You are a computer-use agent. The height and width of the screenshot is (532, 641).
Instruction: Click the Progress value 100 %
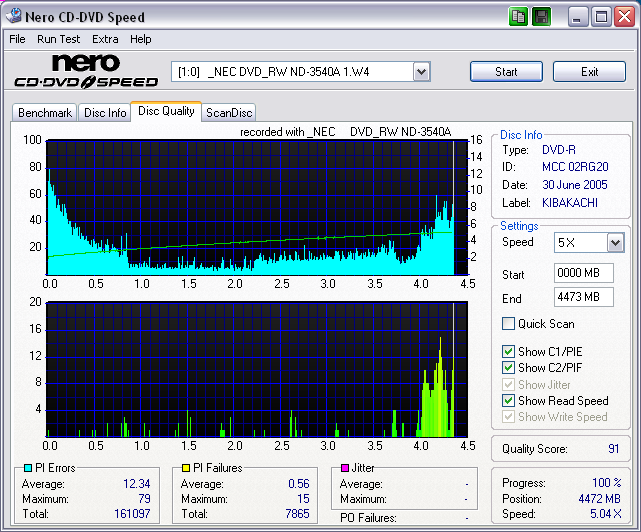[607, 483]
